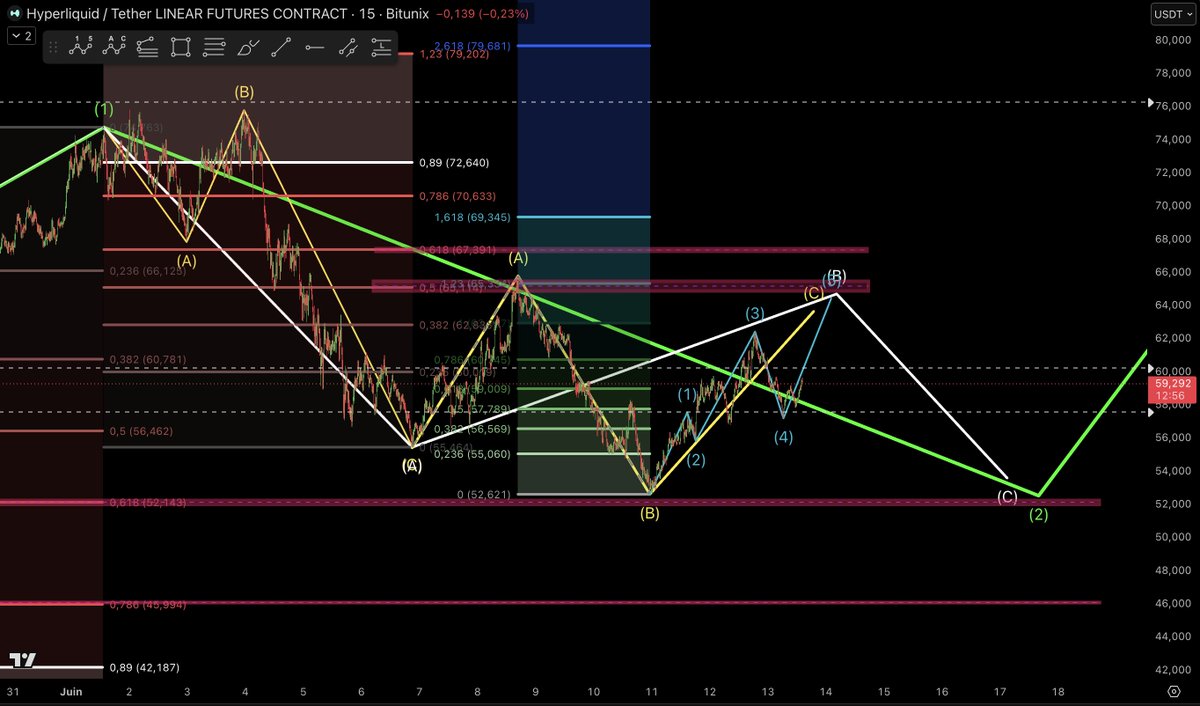Click the Juin date label on time axis

click(x=73, y=691)
